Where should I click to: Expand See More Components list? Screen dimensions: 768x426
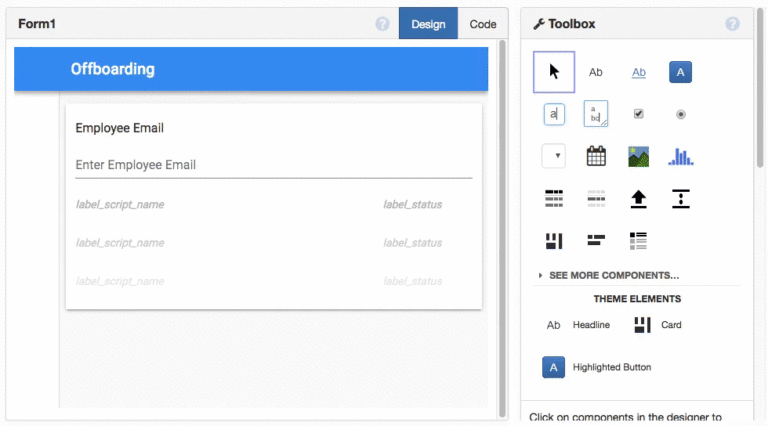613,275
